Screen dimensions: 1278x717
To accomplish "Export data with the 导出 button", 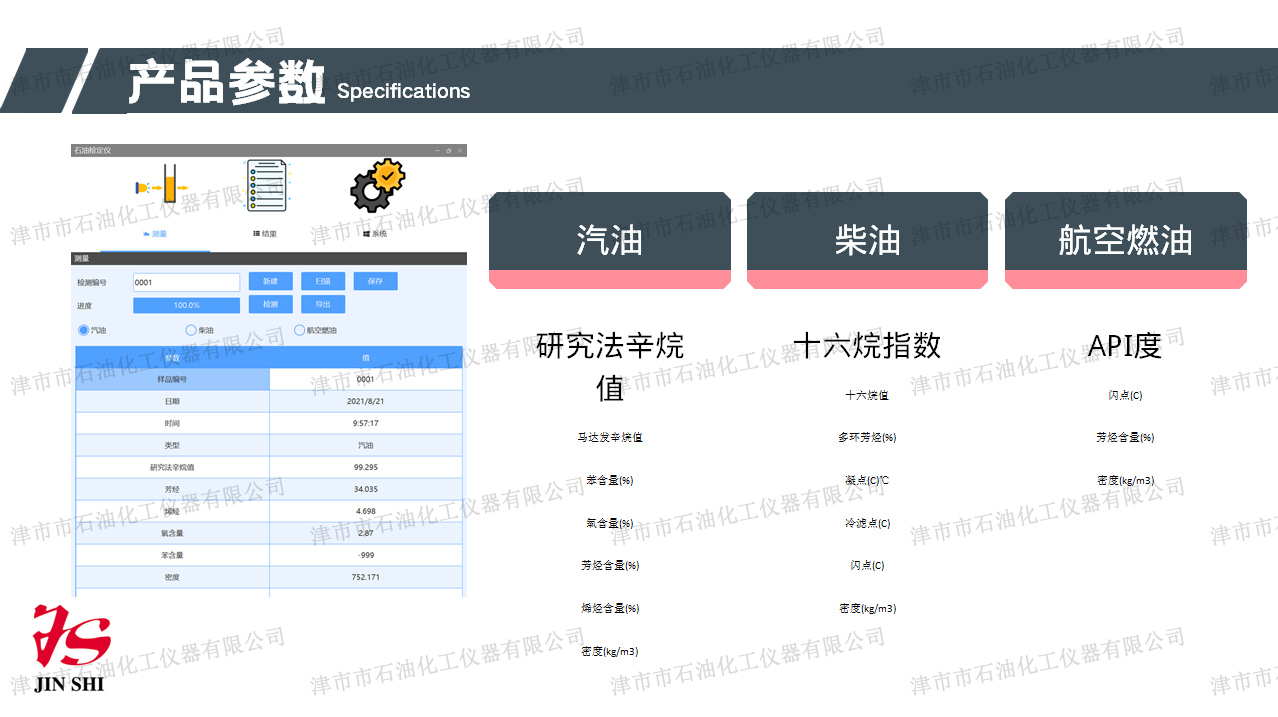I will 323,305.
